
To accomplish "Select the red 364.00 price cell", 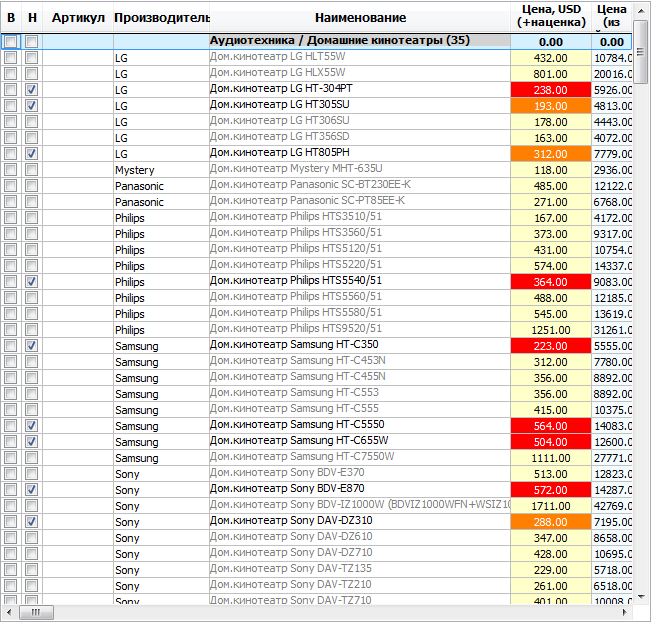I will [551, 282].
